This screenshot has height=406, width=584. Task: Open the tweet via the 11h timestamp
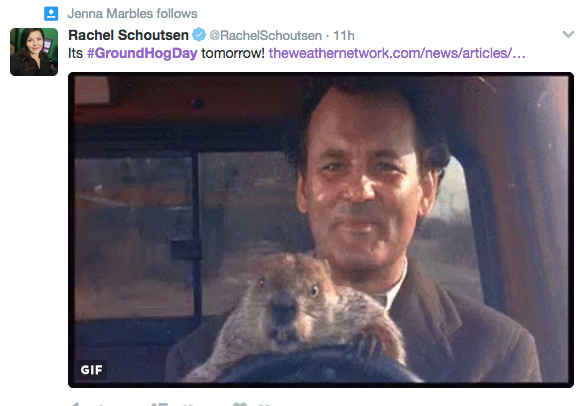click(343, 36)
